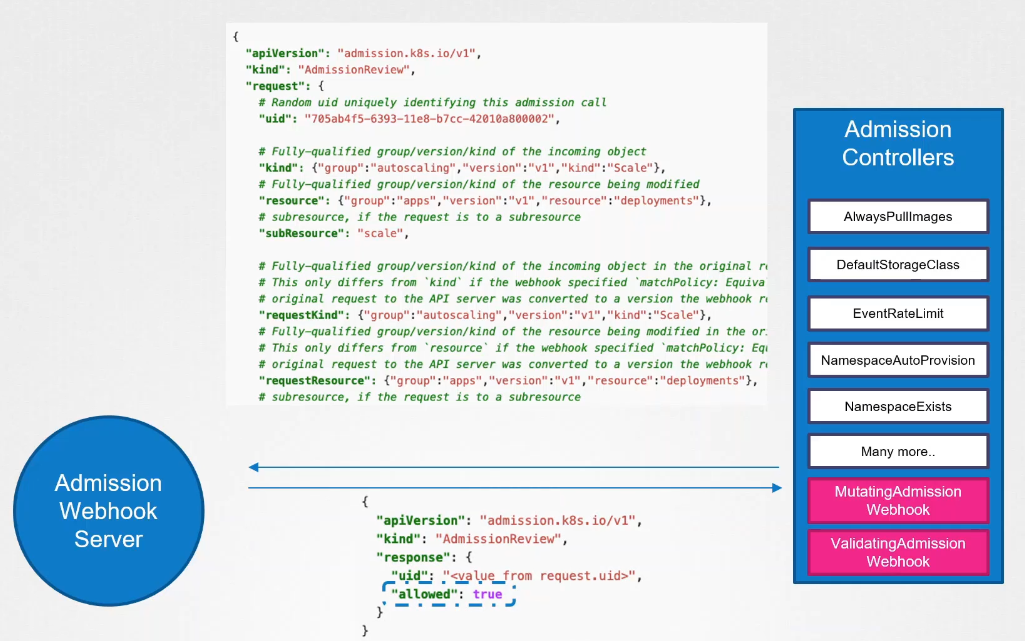Open the Many more.. controller entry
This screenshot has height=641, width=1025.
(x=897, y=451)
